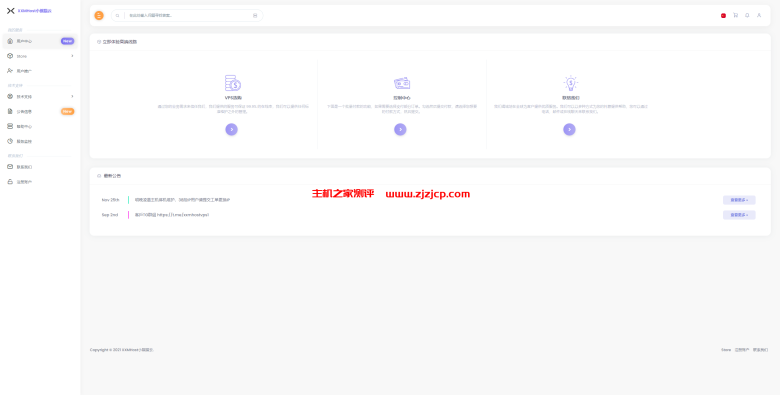Click the light-bulb icon on the right card
The image size is (780, 395).
(x=571, y=83)
